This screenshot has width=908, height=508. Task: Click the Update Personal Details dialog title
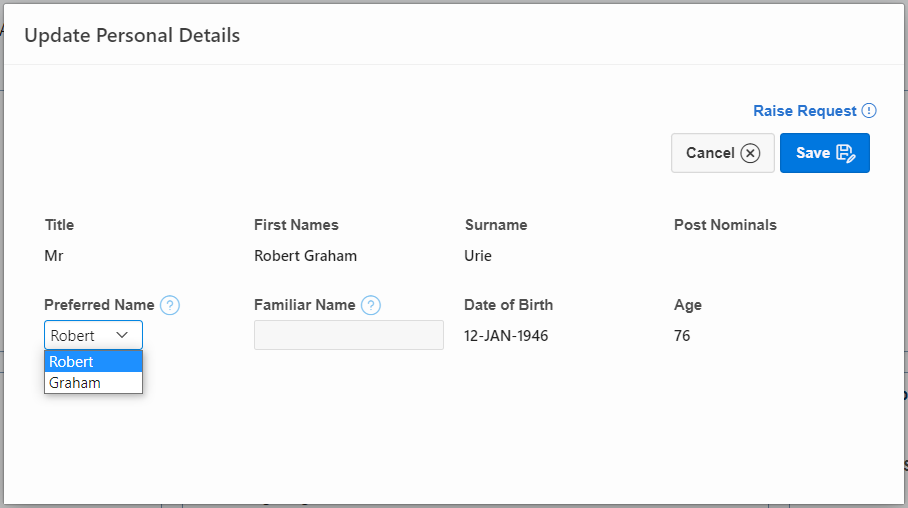pos(132,36)
